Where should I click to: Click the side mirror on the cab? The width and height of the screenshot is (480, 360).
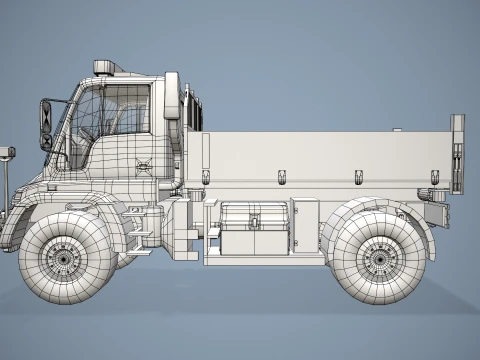(46, 125)
